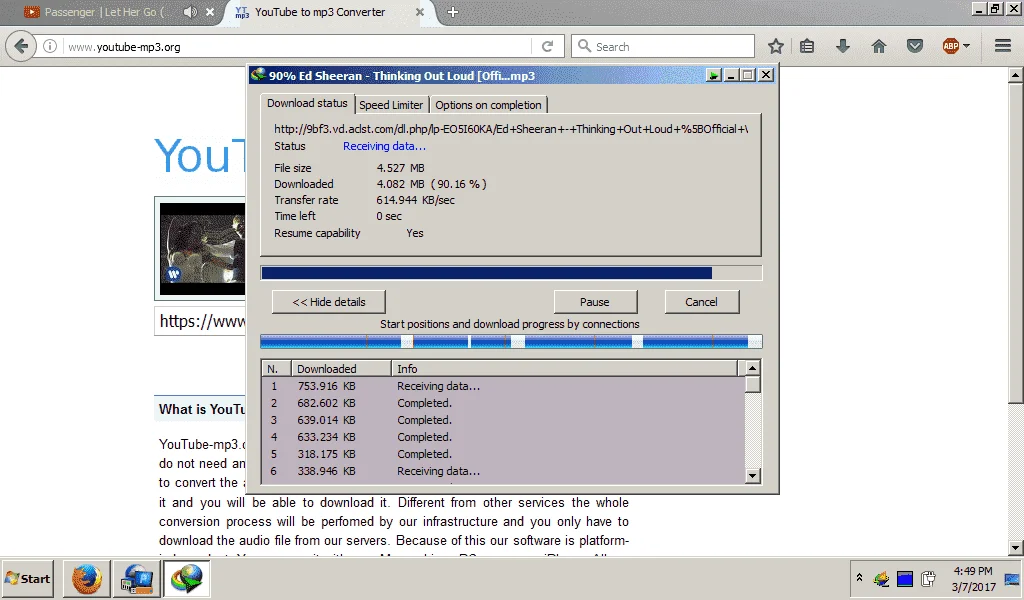Click the page scrollbar down arrow
This screenshot has width=1024, height=600.
tap(1016, 548)
